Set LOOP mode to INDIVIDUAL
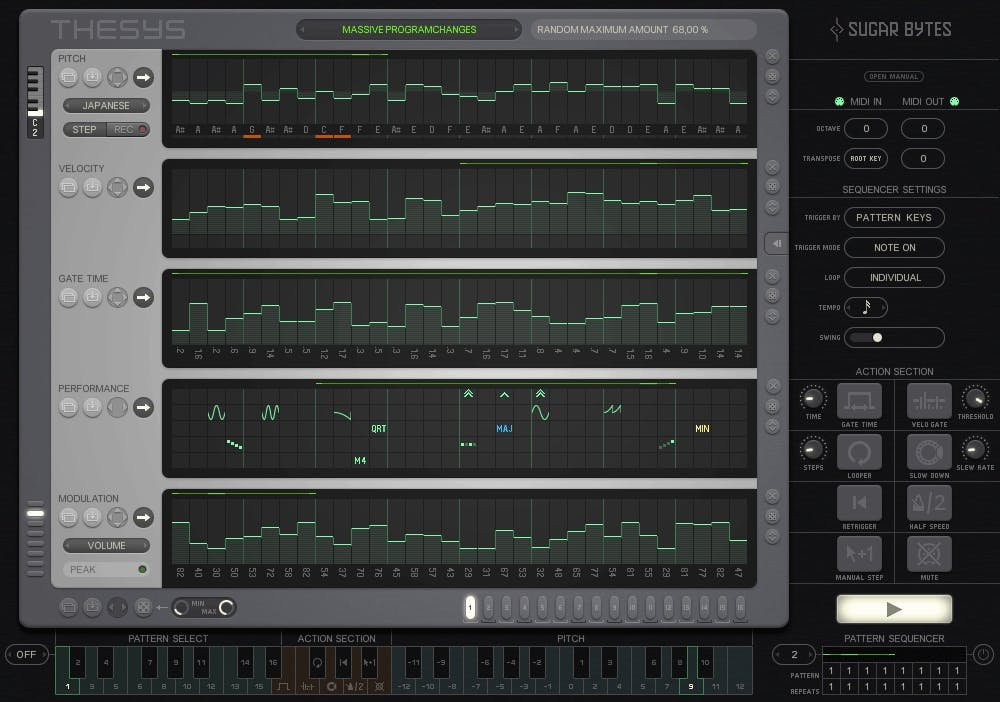 (x=894, y=277)
